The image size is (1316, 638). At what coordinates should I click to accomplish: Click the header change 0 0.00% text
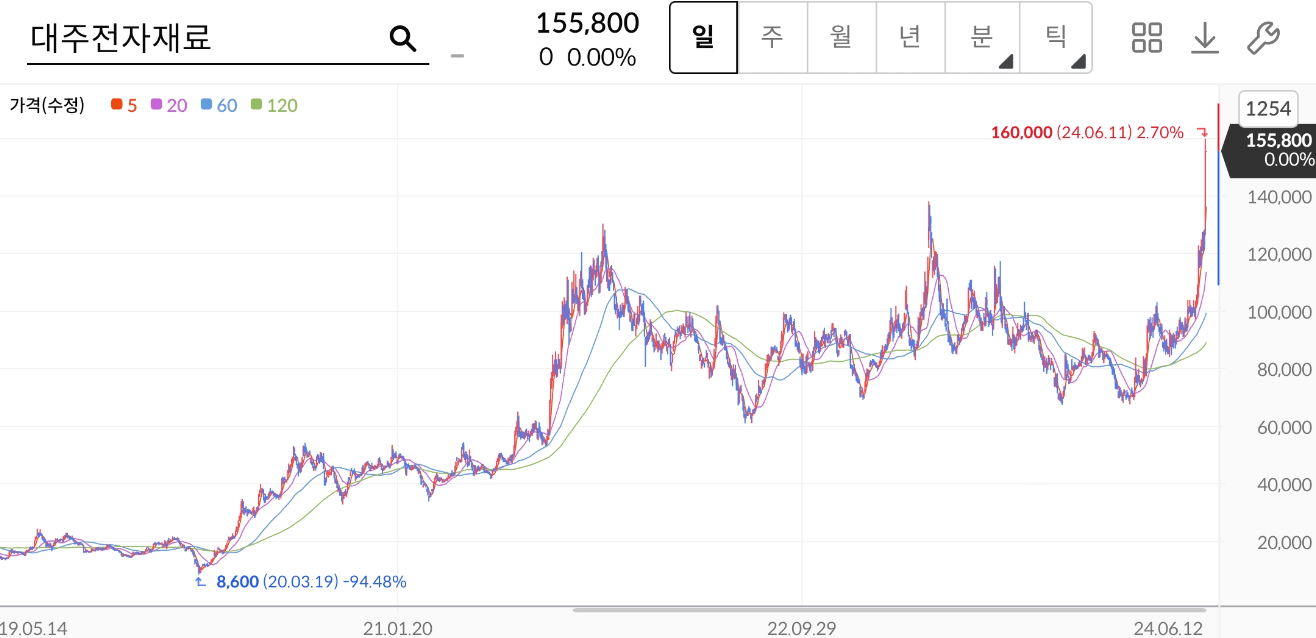[587, 57]
